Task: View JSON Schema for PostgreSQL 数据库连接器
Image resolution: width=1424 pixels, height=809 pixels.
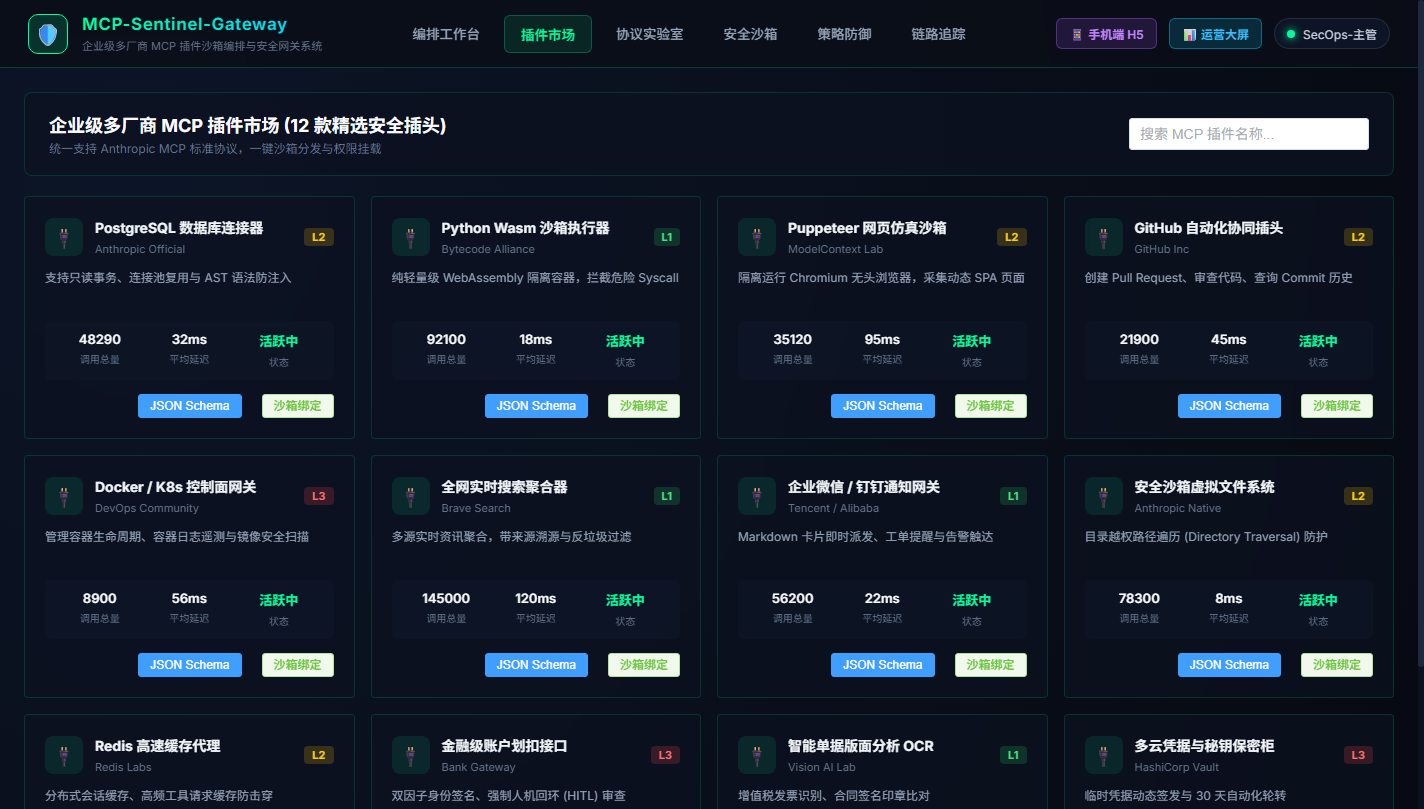Action: 190,406
